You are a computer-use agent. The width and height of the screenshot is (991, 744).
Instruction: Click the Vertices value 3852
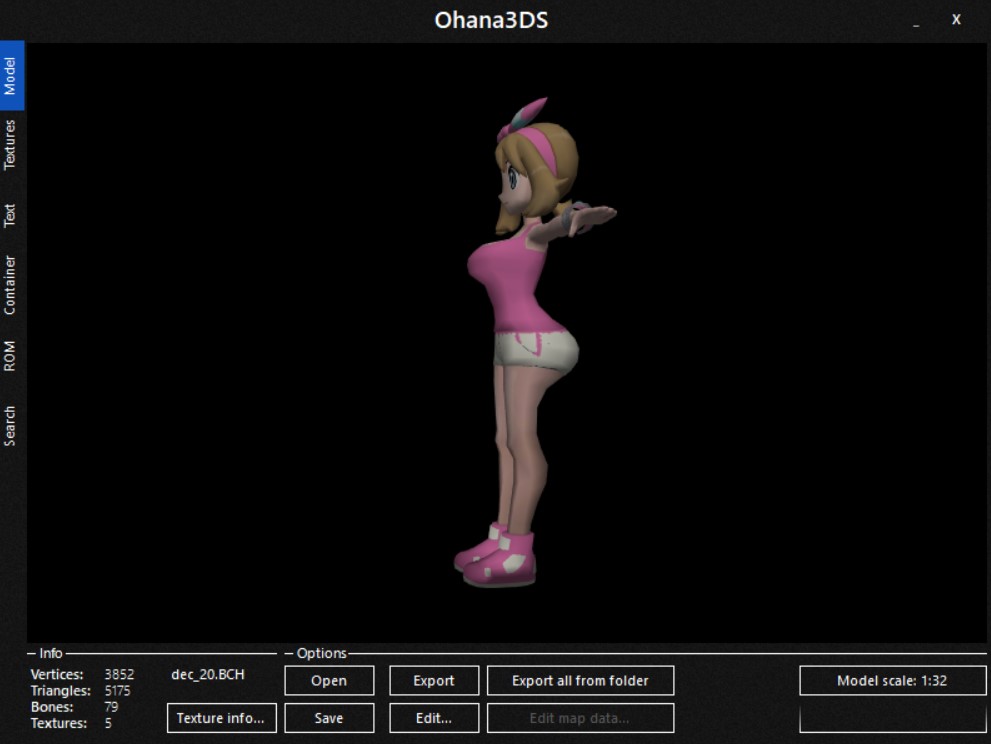(x=119, y=674)
